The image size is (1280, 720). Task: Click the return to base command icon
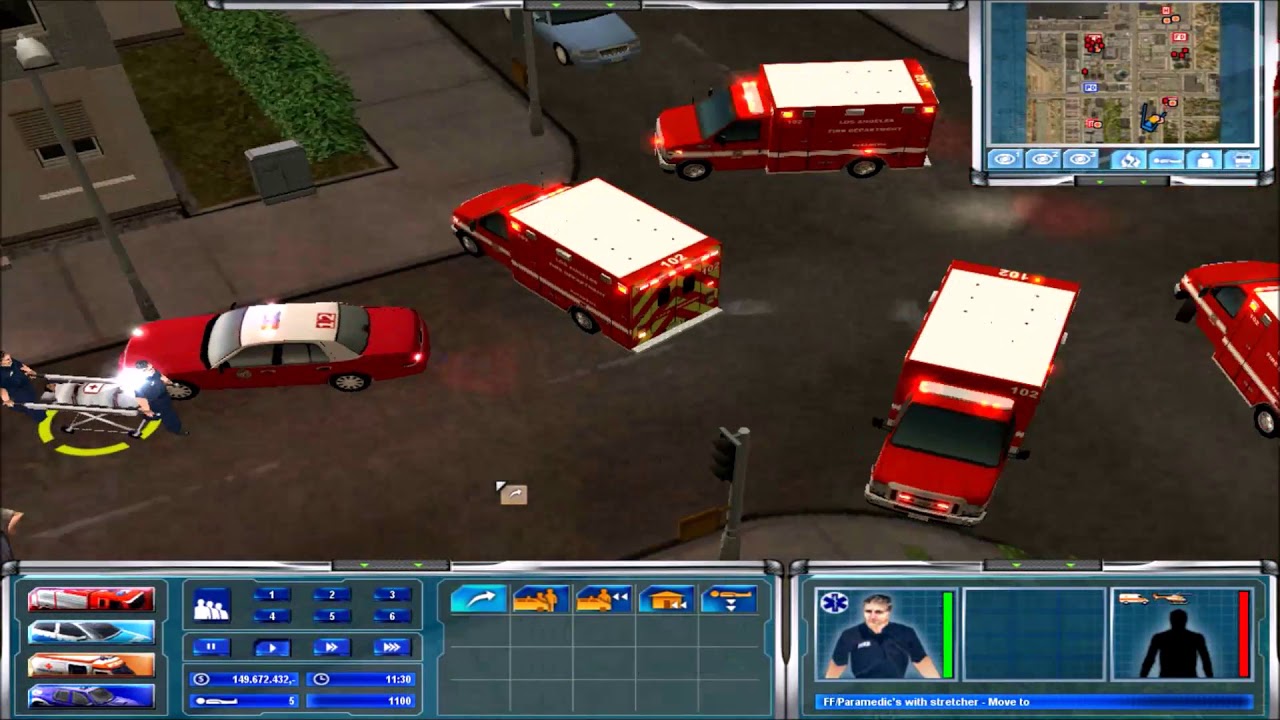pyautogui.click(x=667, y=600)
